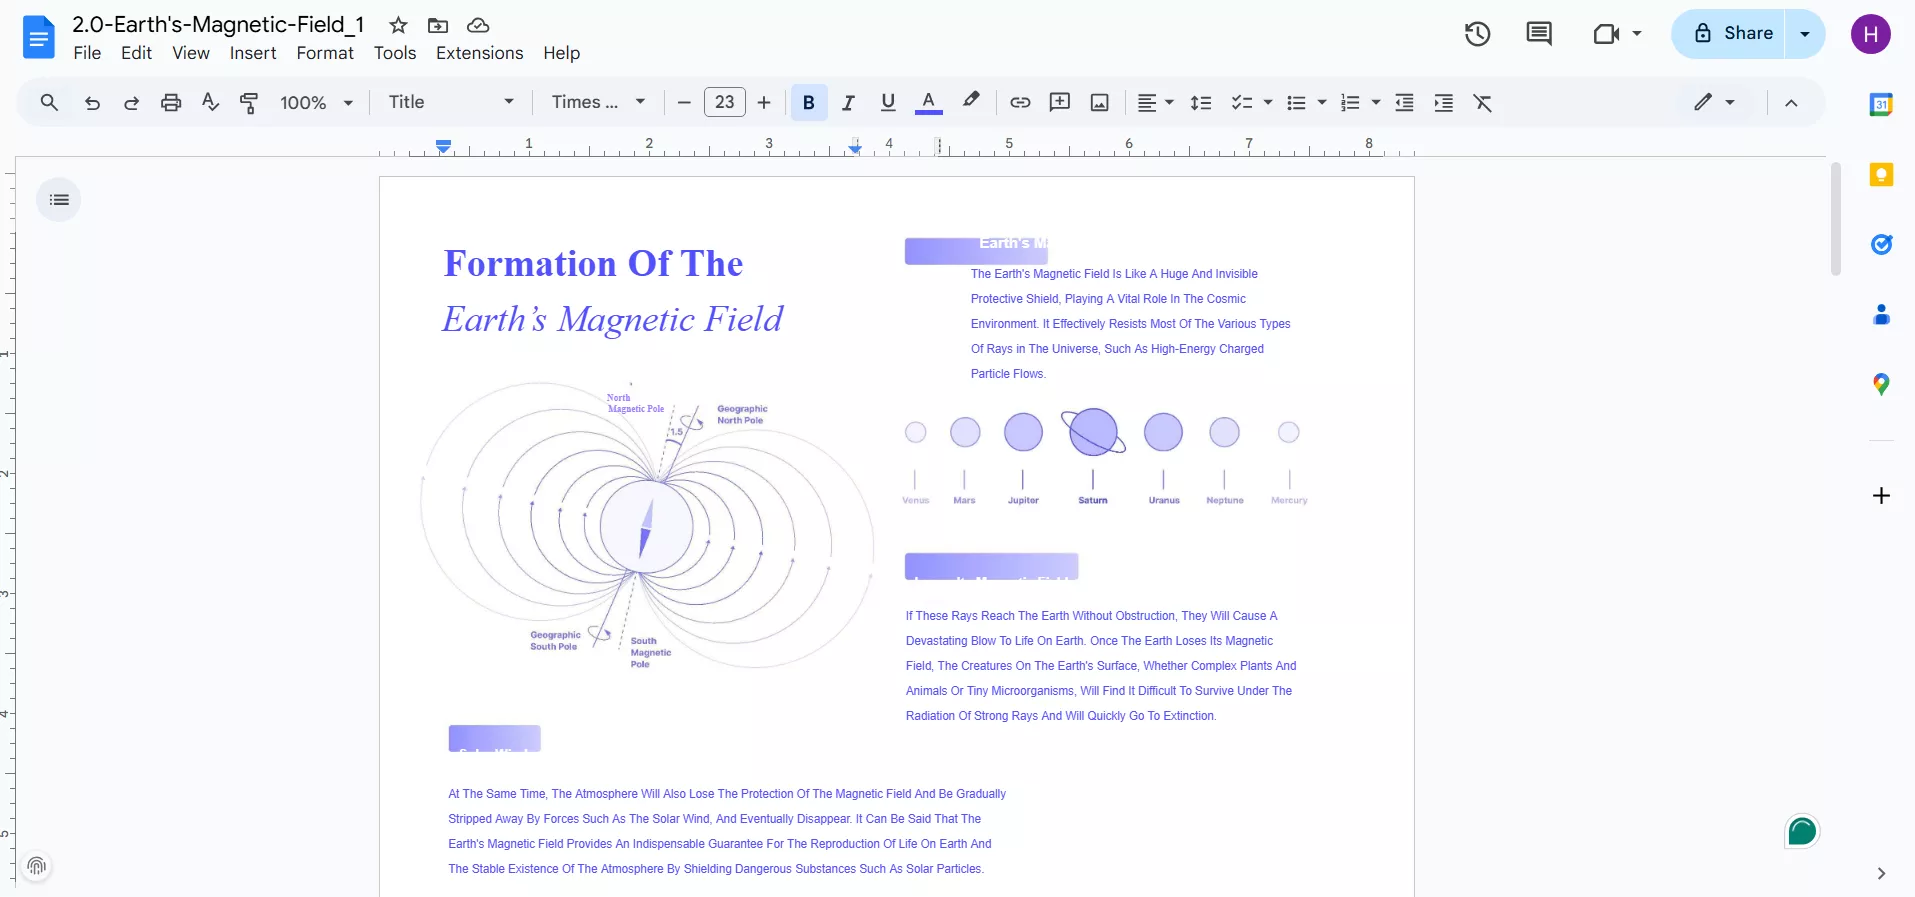Open the text color picker
The image size is (1915, 897).
pyautogui.click(x=928, y=103)
